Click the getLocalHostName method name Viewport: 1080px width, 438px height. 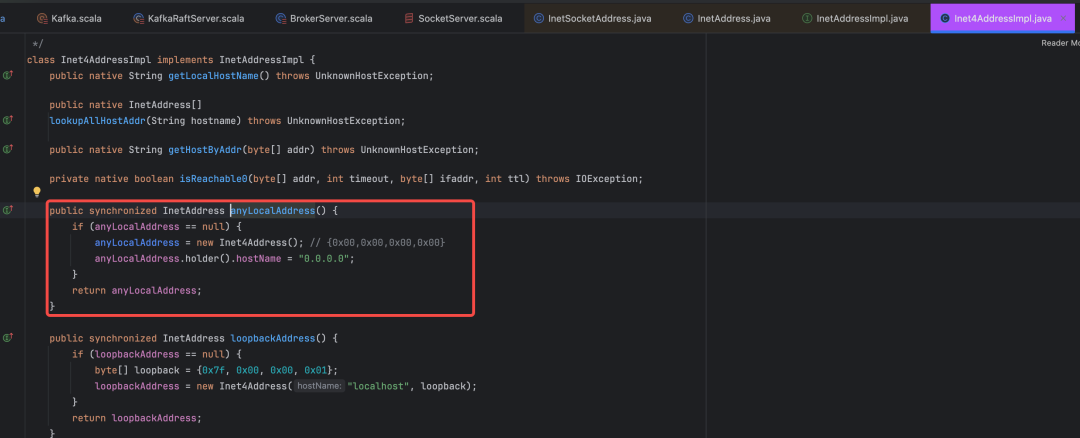tap(213, 76)
